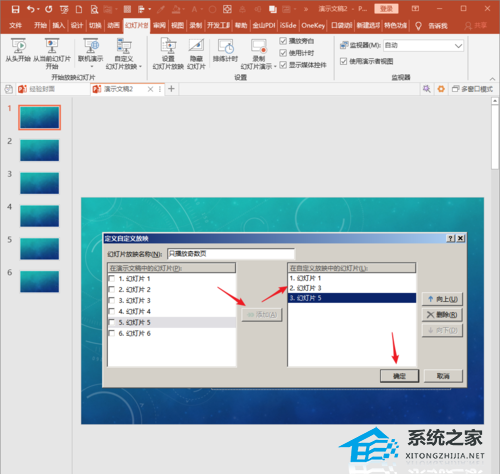
Task: Expand Present Online dropdown arrow
Action: click(x=92, y=67)
